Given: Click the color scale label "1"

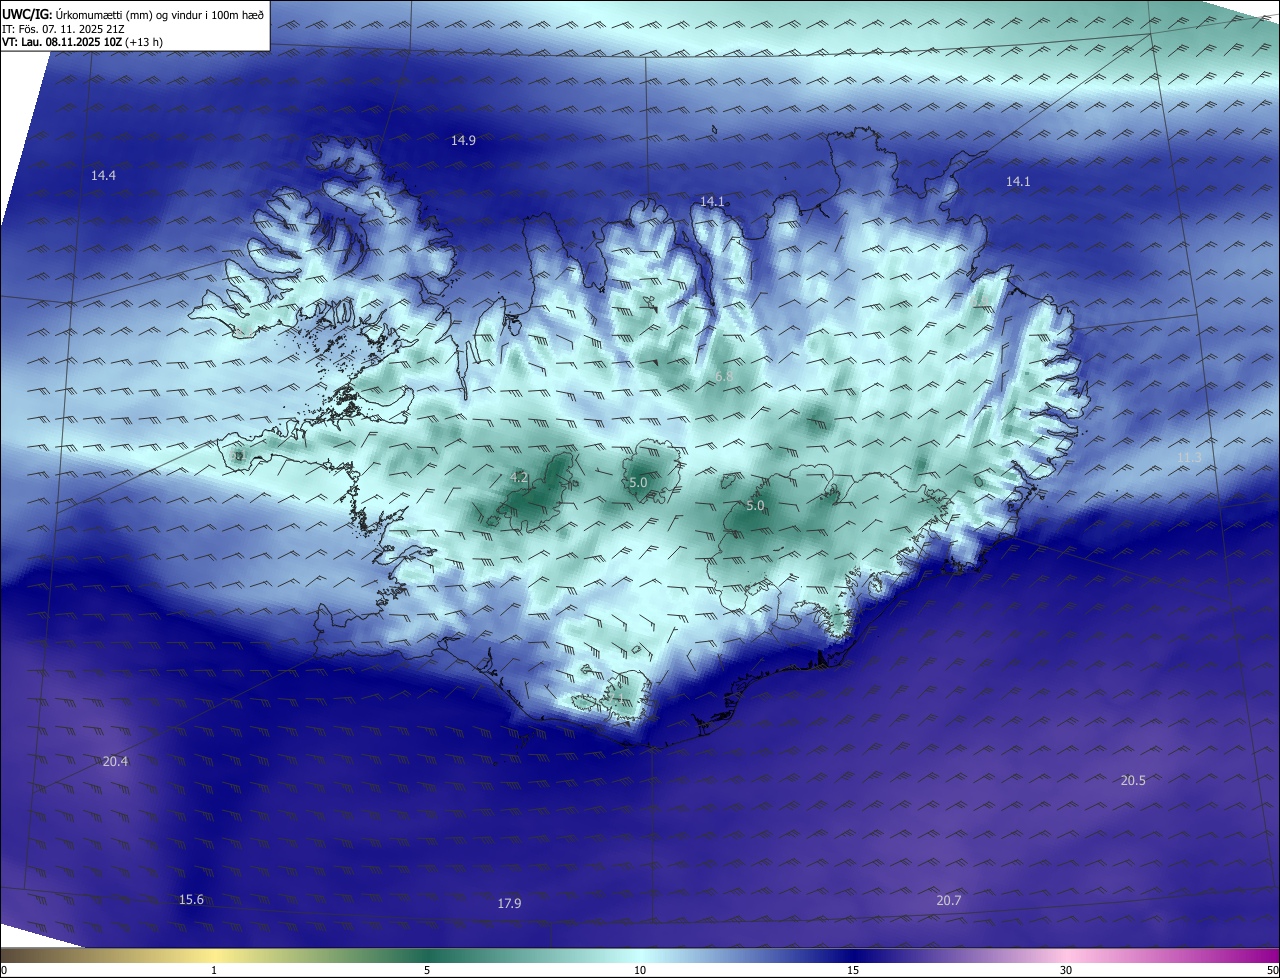Looking at the screenshot, I should [214, 970].
